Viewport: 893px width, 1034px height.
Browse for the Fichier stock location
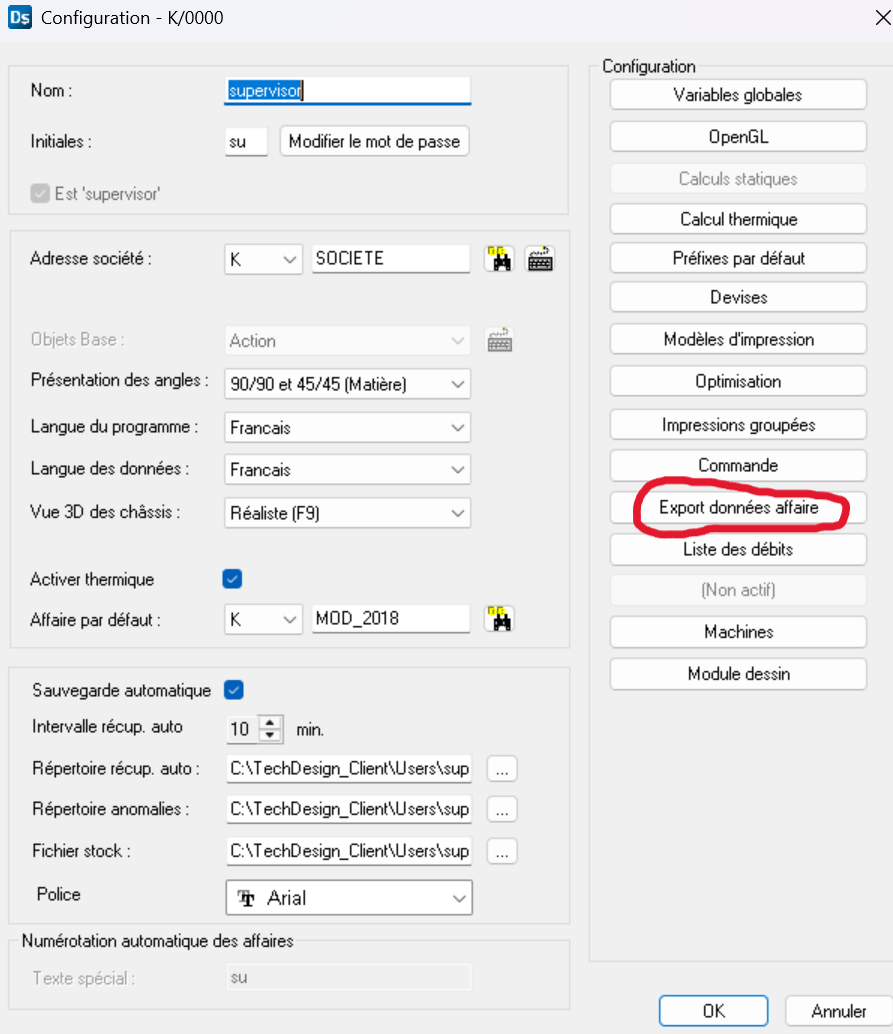(501, 851)
